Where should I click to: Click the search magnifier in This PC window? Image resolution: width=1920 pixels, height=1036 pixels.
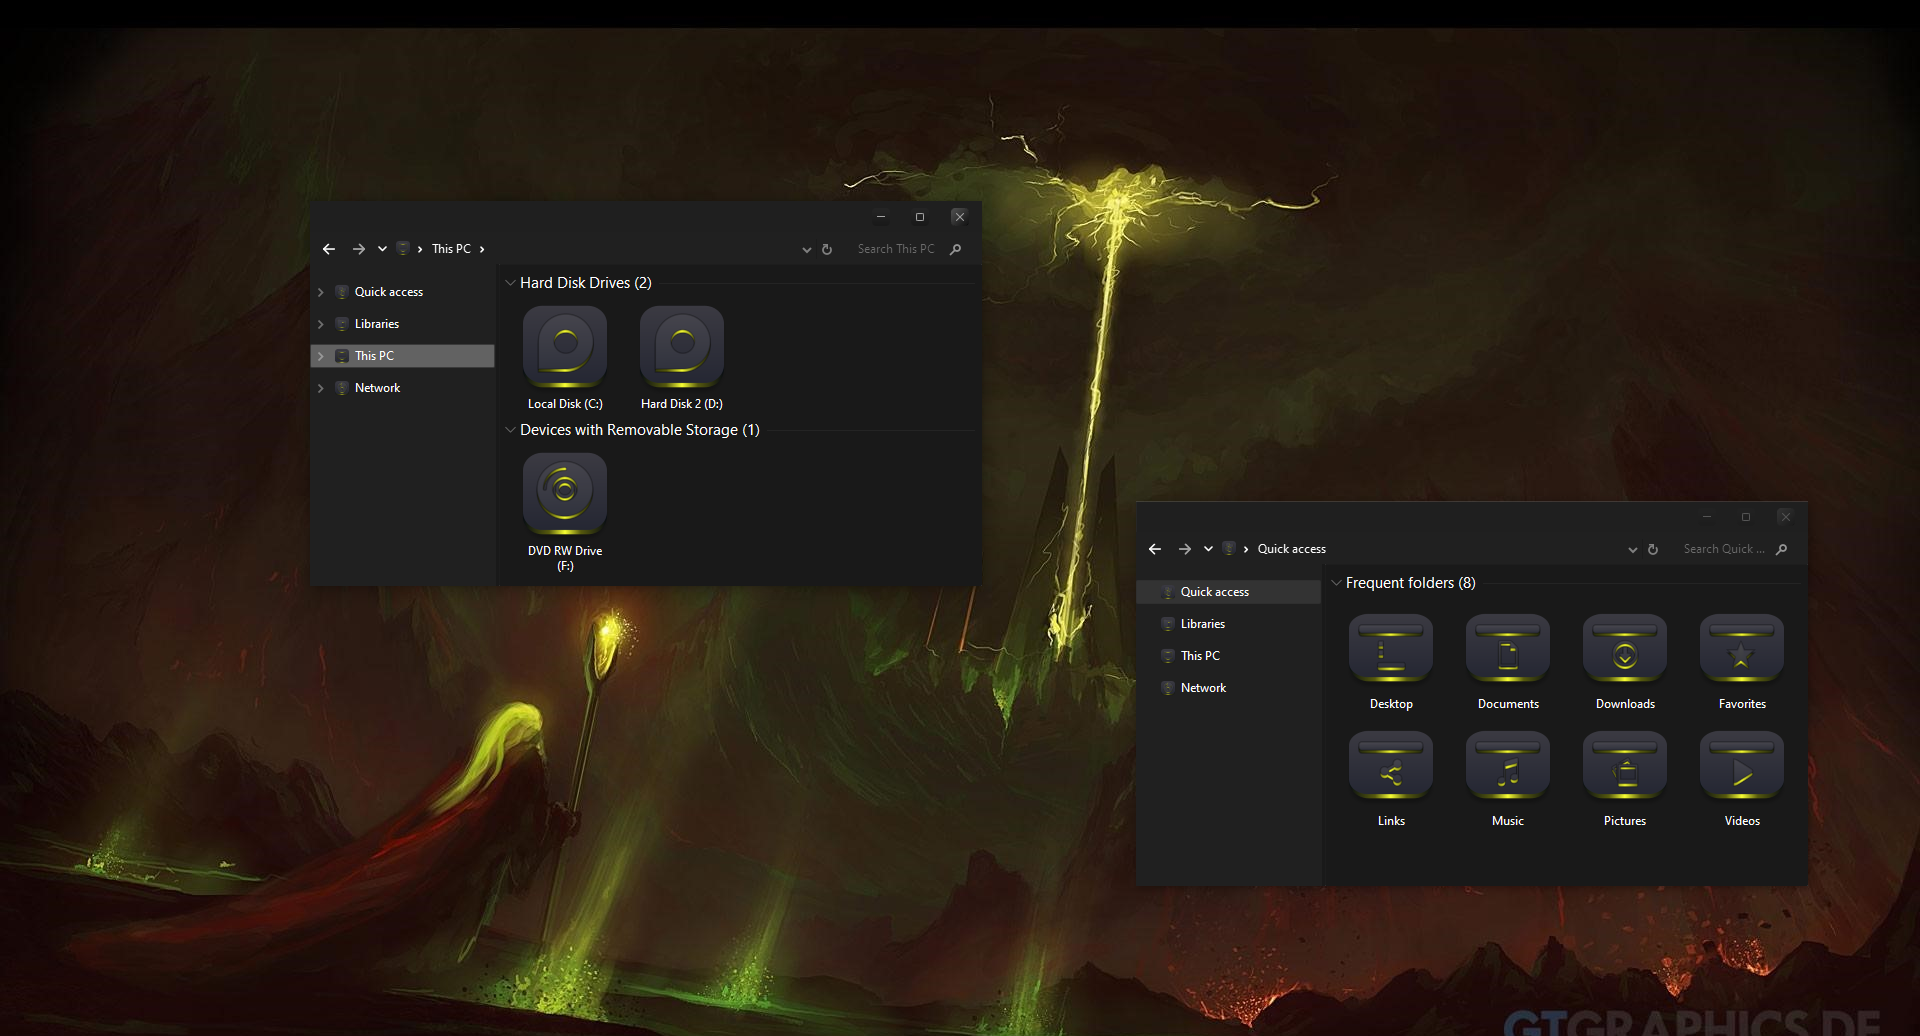click(956, 249)
